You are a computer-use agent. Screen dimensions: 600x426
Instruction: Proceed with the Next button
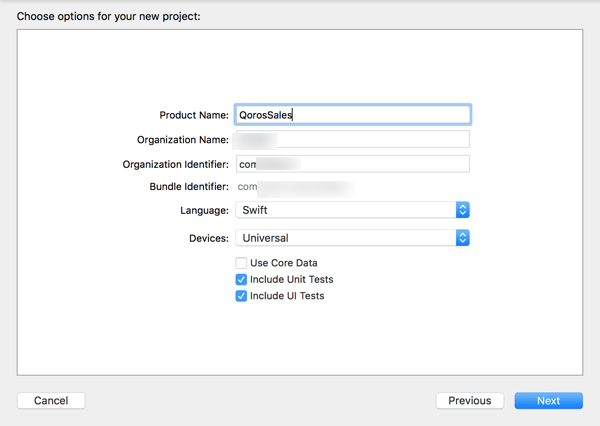[x=548, y=401]
